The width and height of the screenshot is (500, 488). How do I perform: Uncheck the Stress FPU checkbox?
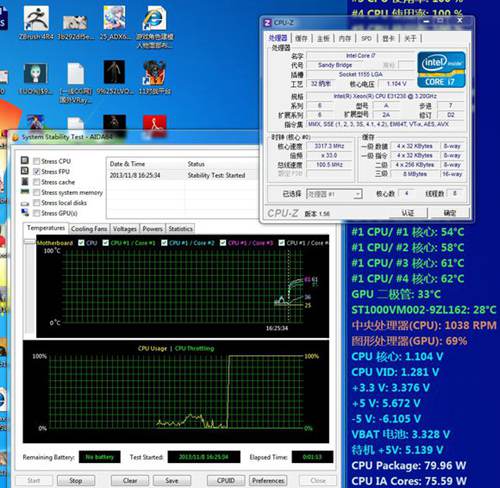point(37,172)
